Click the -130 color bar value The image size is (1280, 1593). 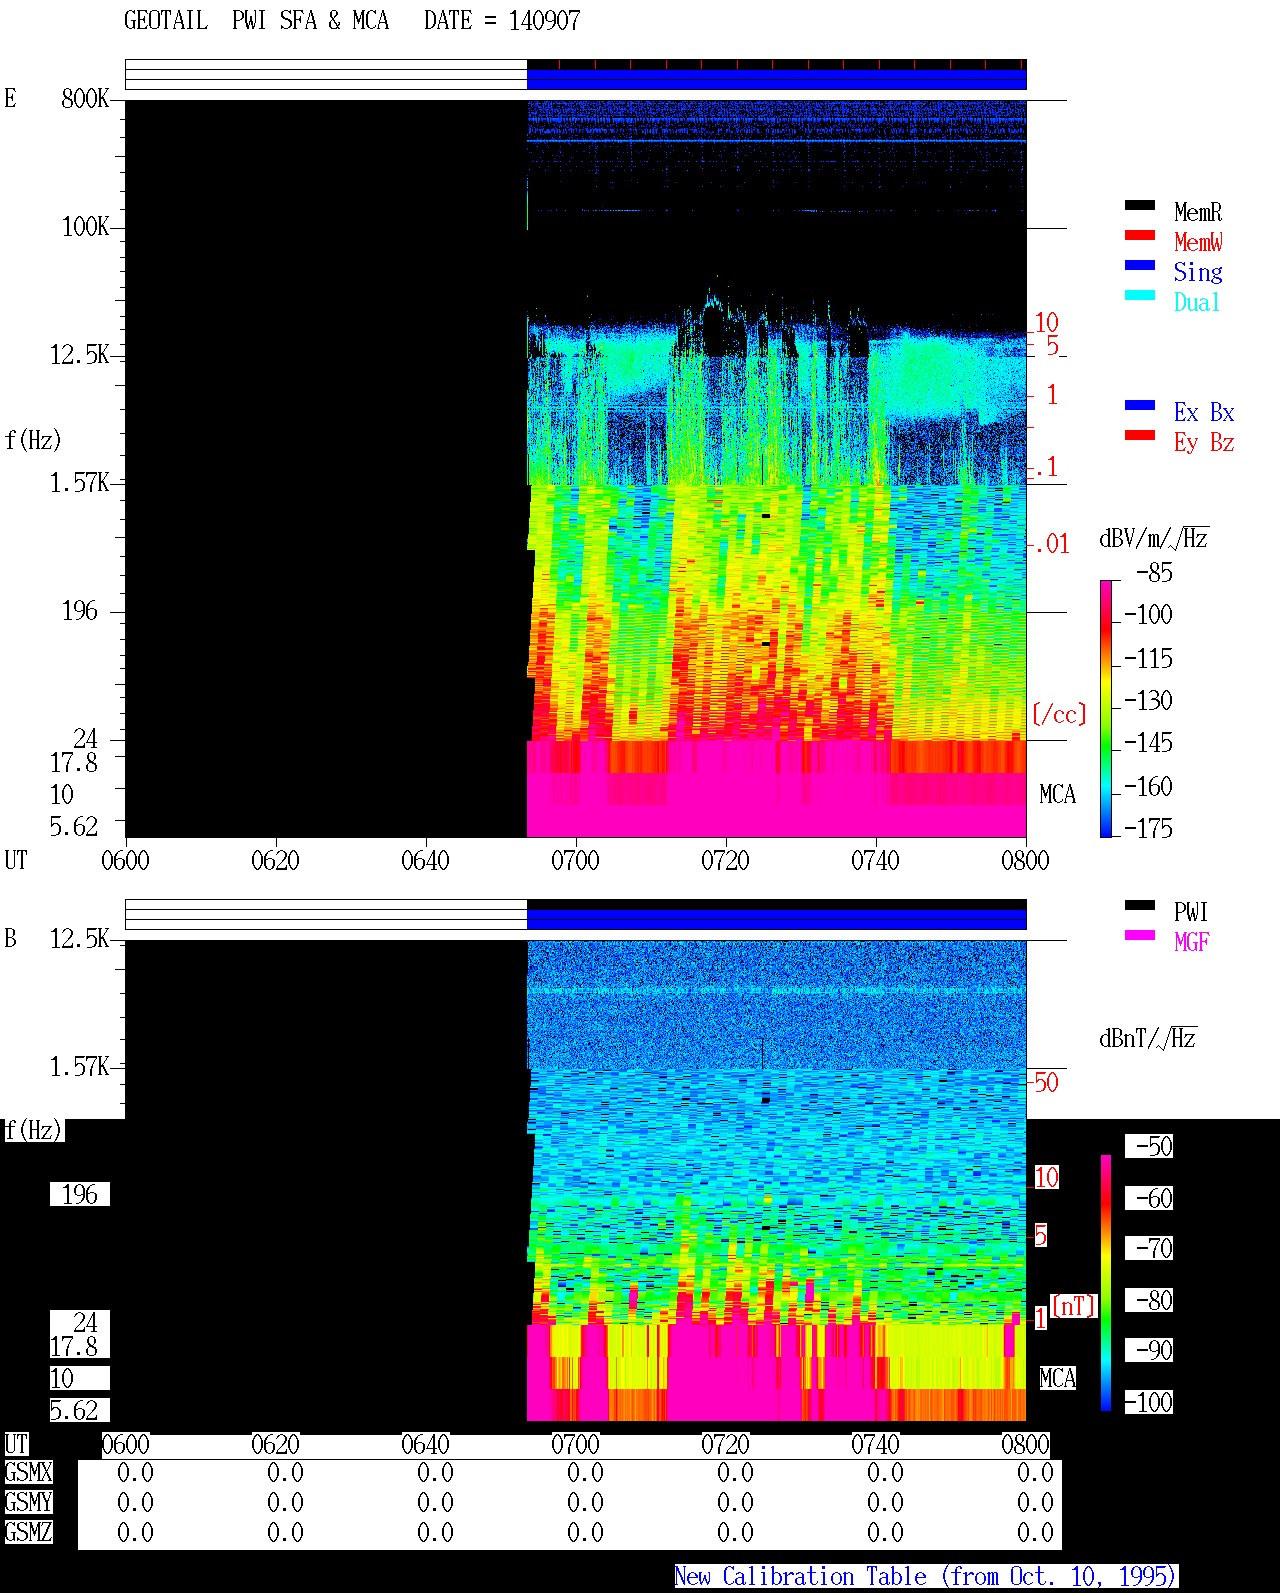(x=1148, y=700)
